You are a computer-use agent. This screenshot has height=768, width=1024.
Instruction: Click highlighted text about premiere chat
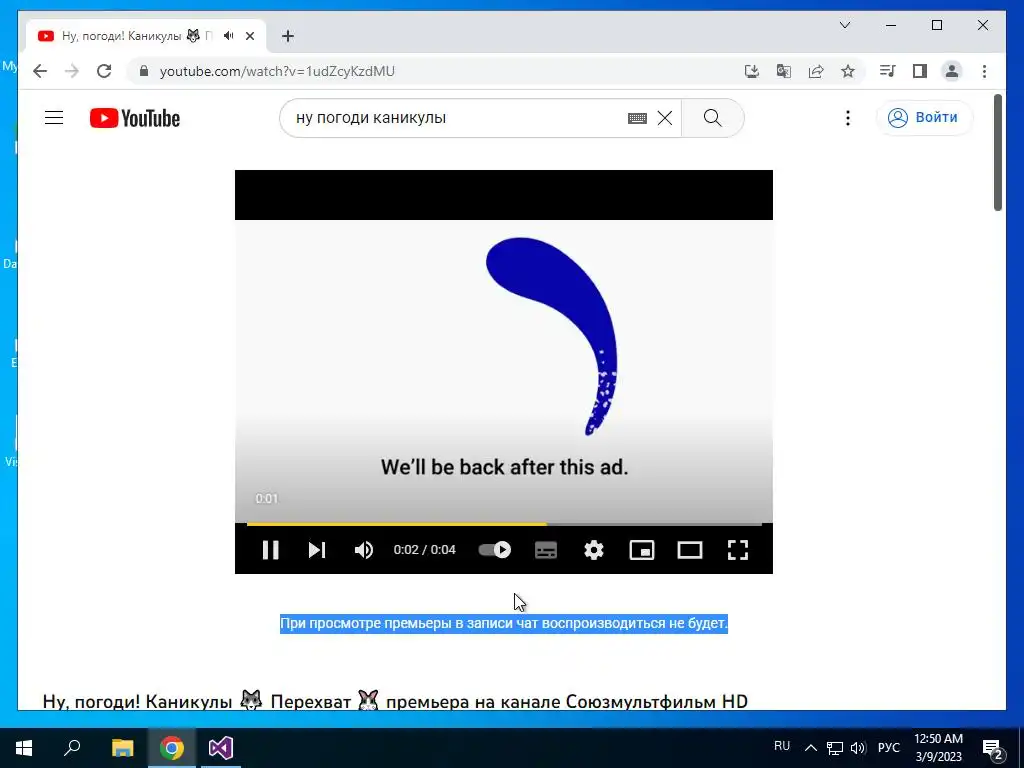click(x=504, y=623)
